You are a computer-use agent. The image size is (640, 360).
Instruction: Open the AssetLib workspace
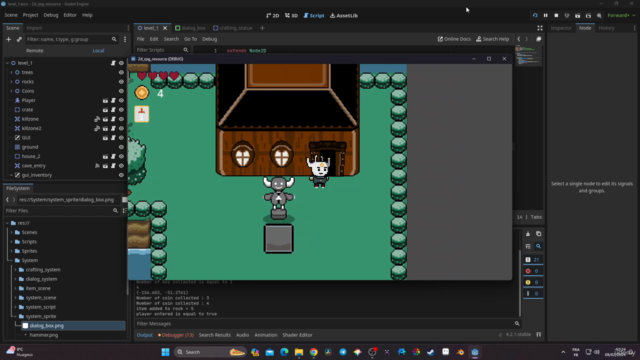[344, 16]
